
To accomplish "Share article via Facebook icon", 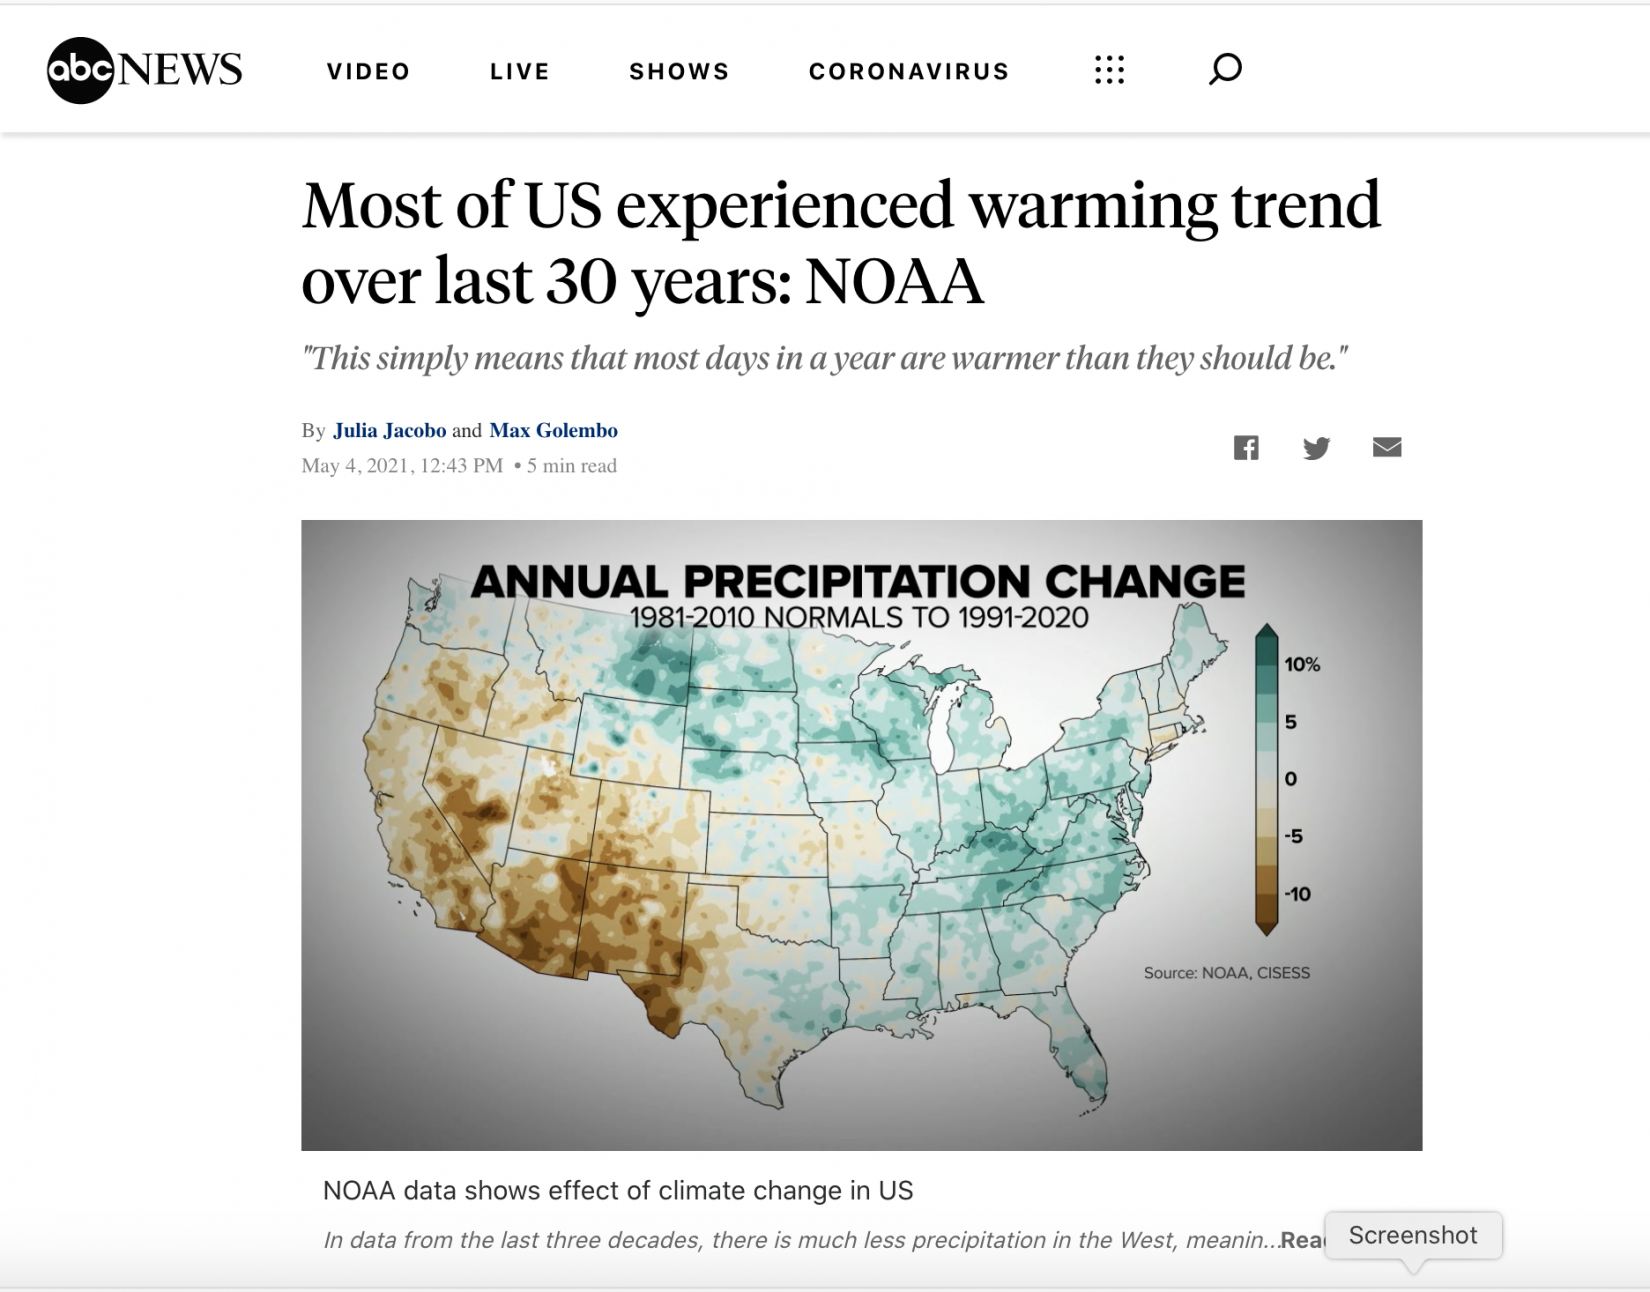I will pyautogui.click(x=1246, y=447).
